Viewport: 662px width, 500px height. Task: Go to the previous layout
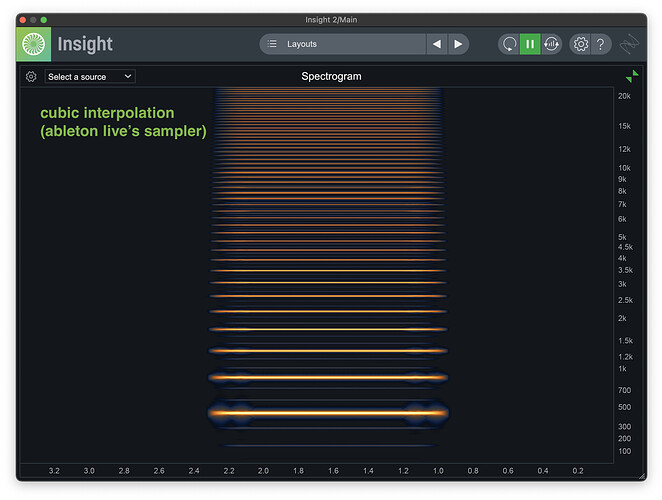(436, 44)
